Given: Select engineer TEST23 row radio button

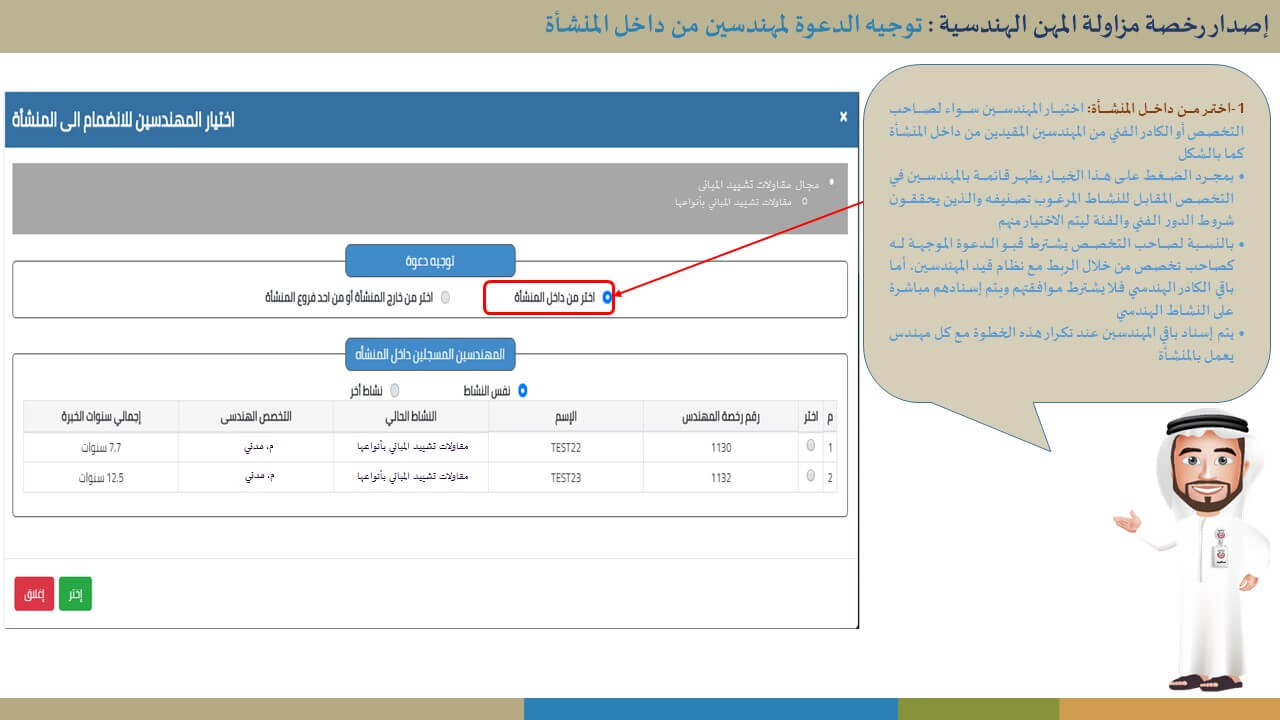Looking at the screenshot, I should point(810,477).
